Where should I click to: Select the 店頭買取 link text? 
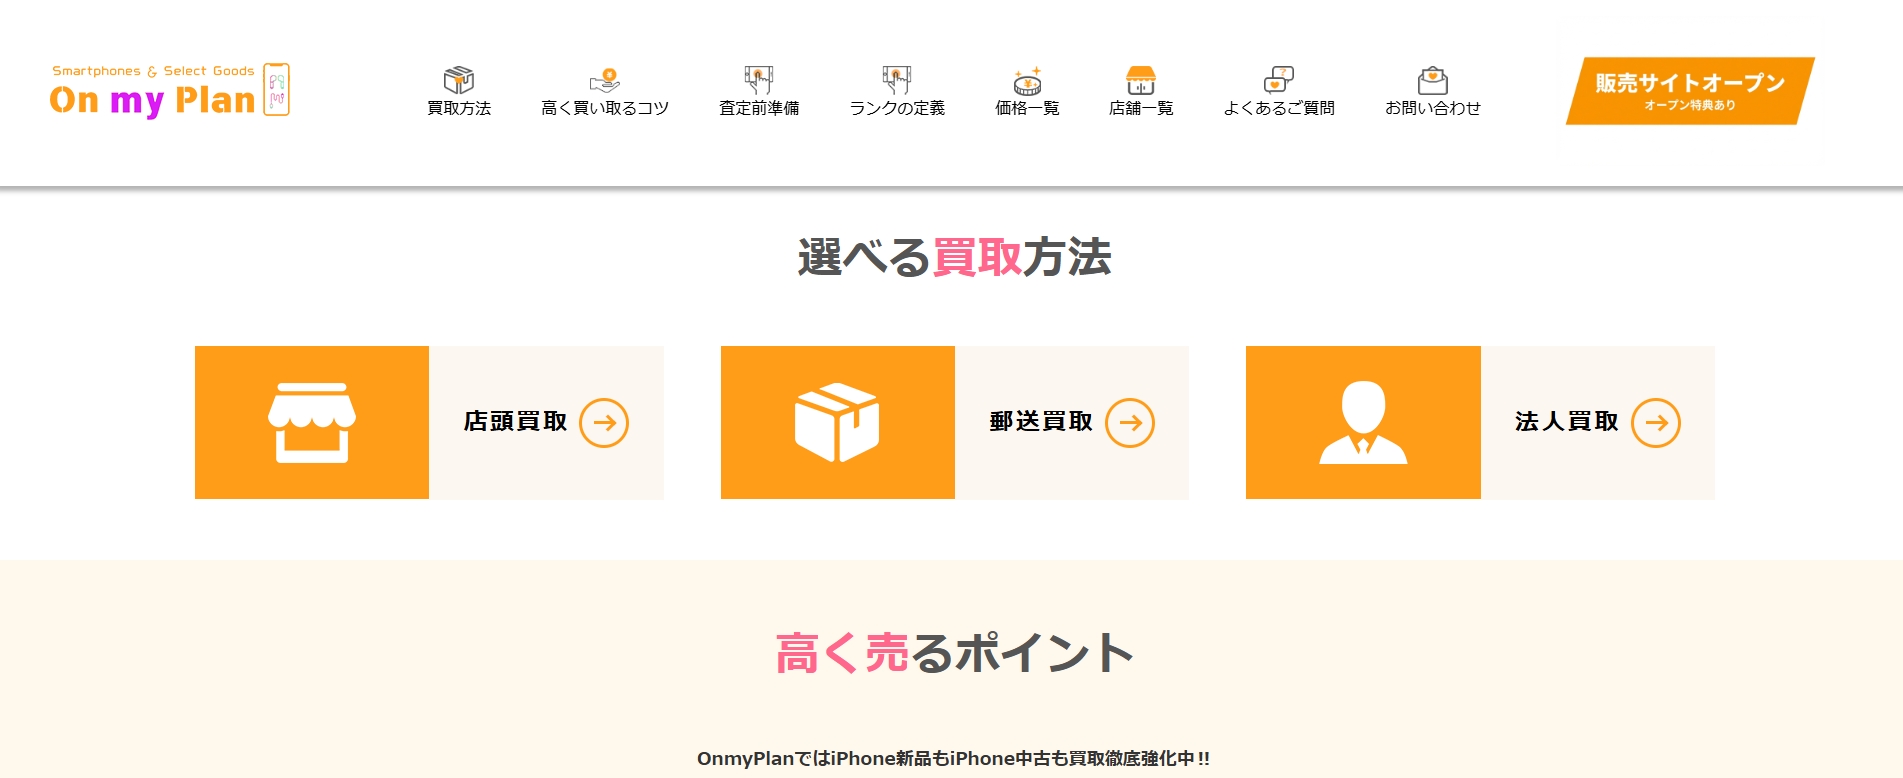tap(515, 422)
